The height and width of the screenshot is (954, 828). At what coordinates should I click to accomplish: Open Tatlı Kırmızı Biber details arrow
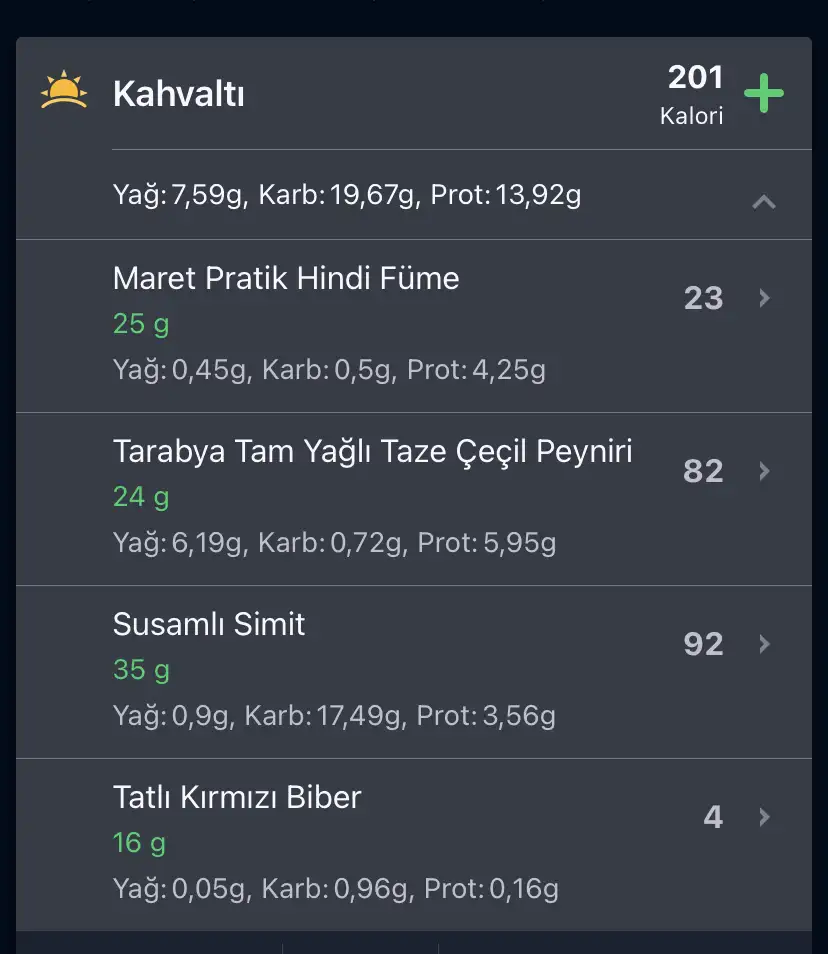(765, 816)
